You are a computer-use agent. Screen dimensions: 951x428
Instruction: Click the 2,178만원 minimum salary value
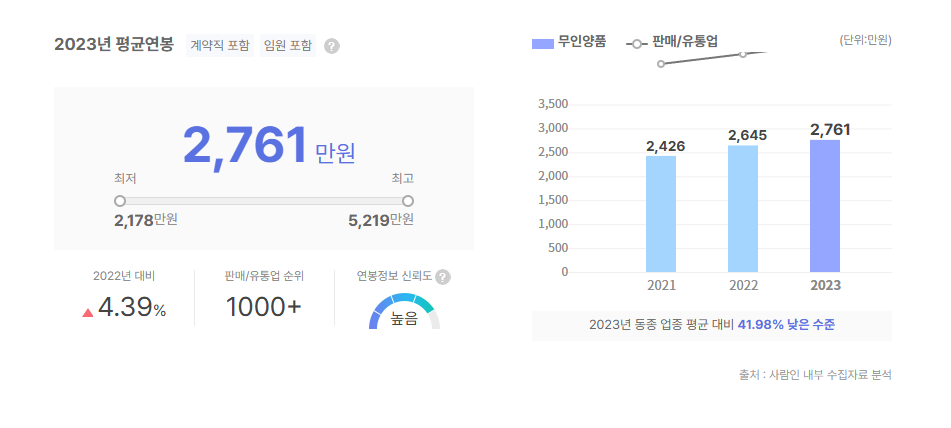[146, 221]
